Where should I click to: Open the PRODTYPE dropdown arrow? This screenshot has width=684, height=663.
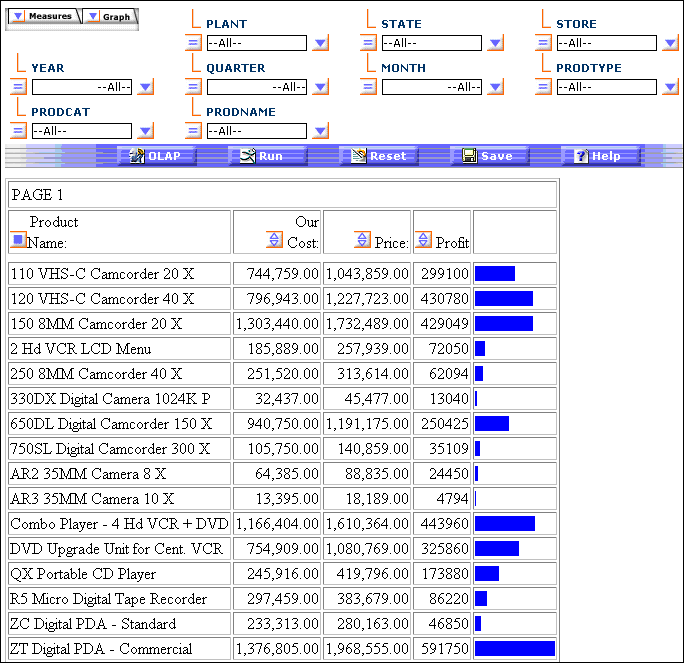[x=670, y=87]
